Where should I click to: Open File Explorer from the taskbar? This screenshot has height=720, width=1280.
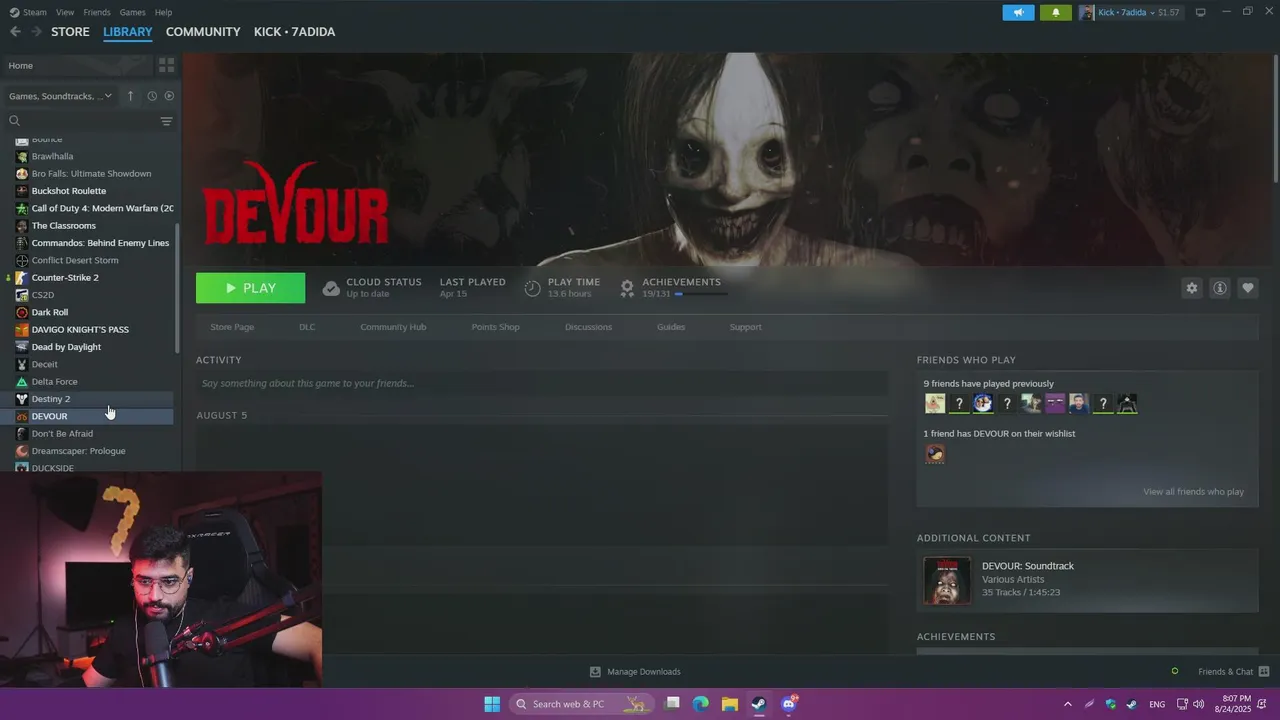(x=730, y=704)
